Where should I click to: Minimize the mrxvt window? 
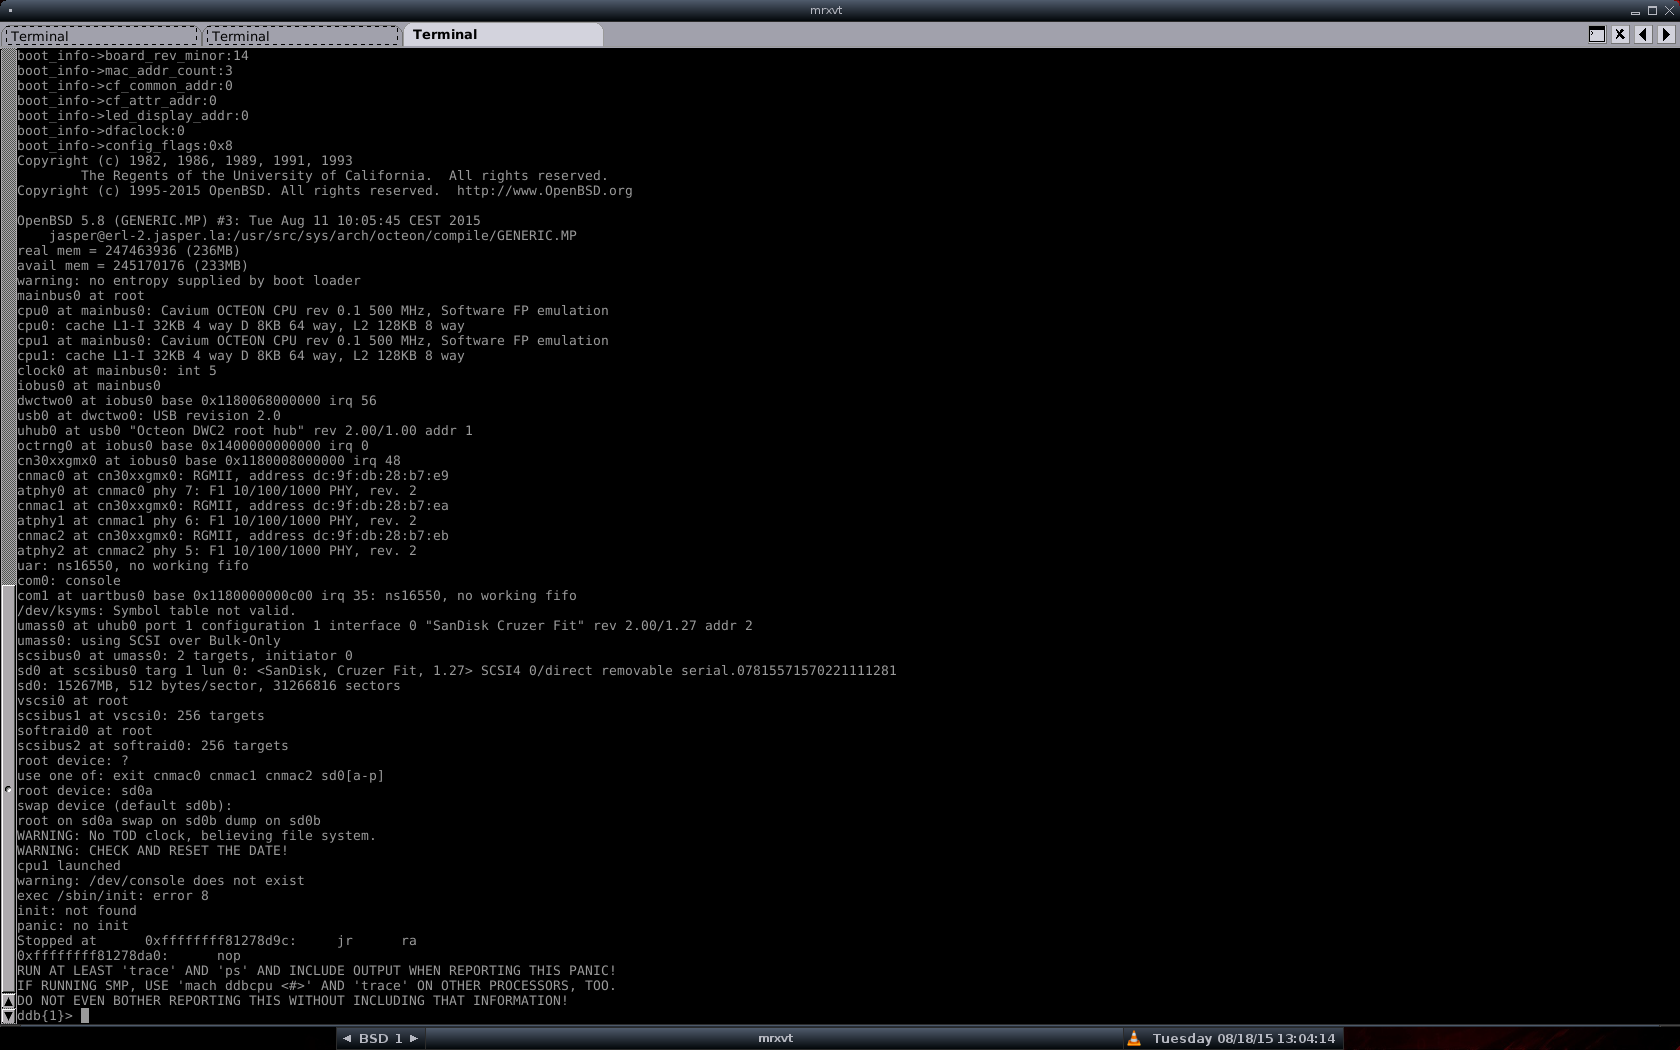pyautogui.click(x=1635, y=11)
